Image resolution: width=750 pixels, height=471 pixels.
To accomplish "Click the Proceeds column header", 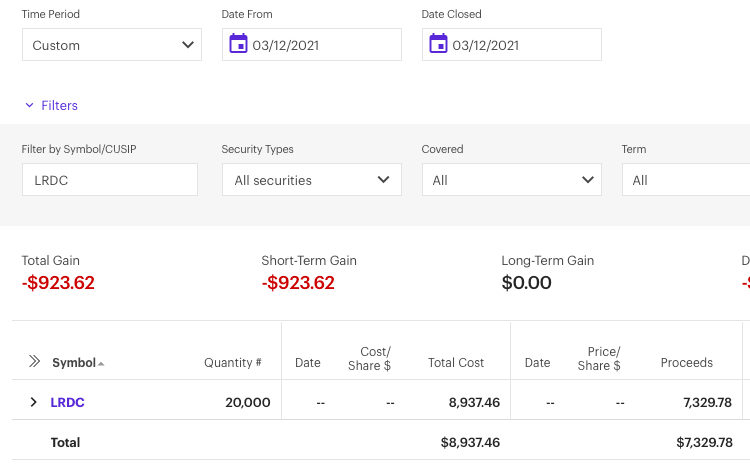I will click(686, 363).
